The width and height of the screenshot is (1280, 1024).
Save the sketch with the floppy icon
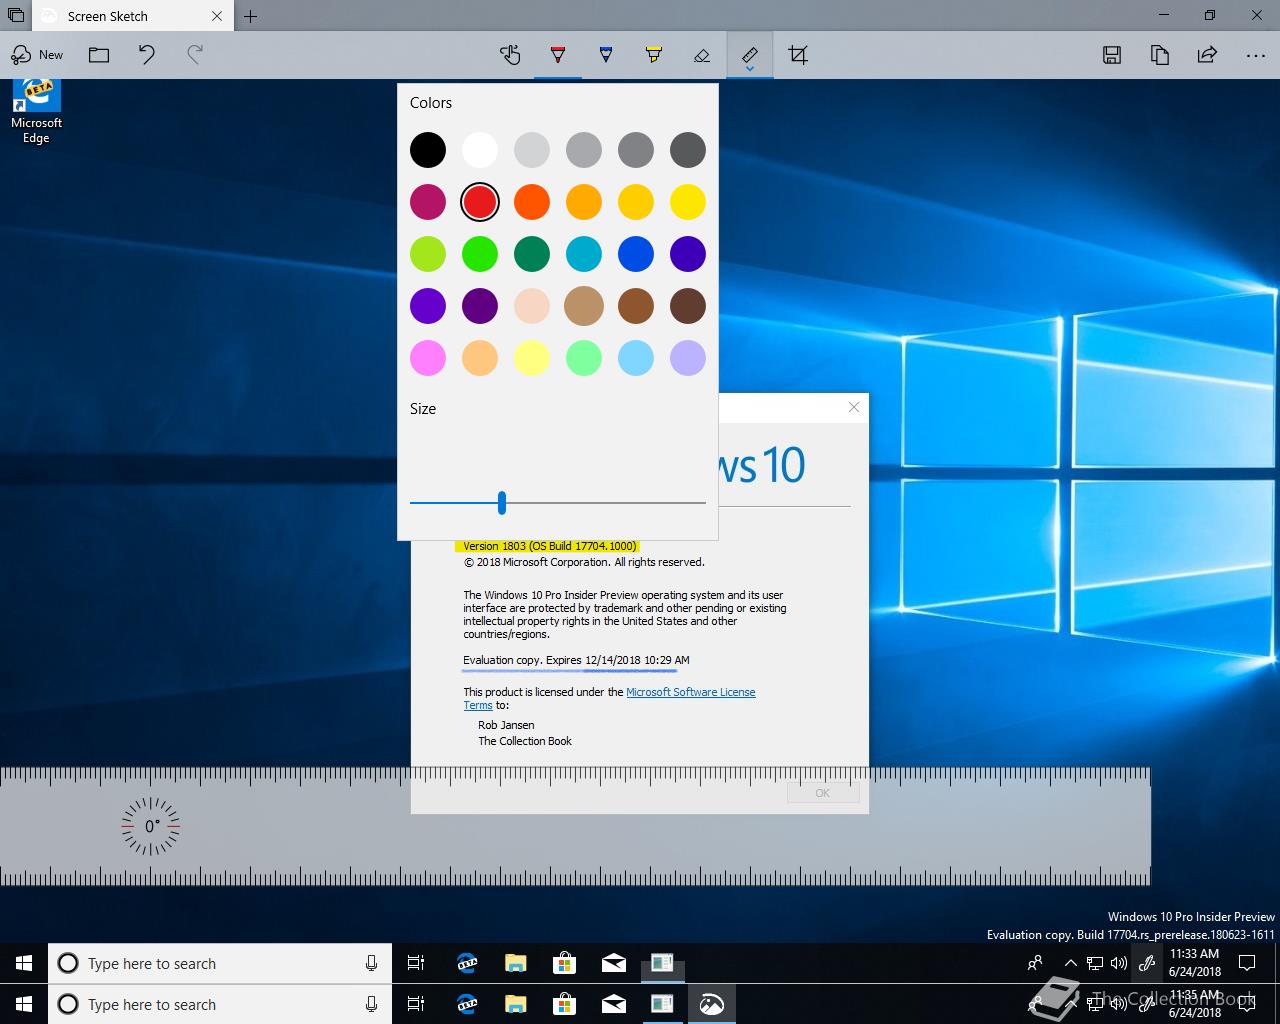coord(1112,55)
